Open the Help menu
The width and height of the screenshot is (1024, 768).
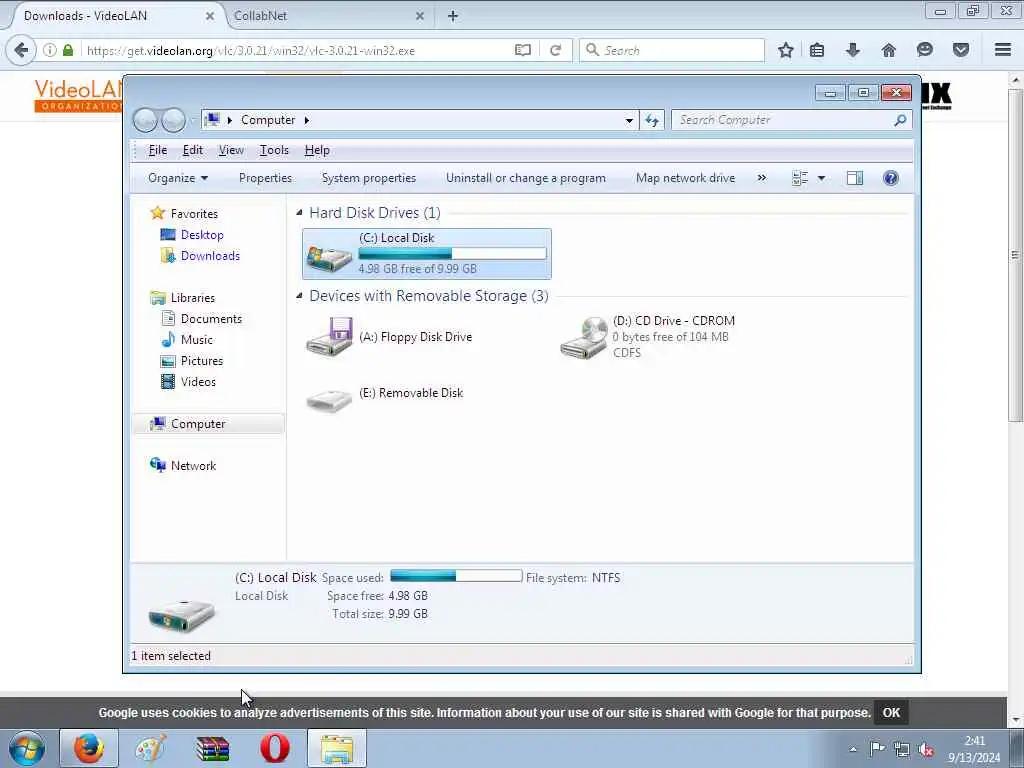pos(317,150)
